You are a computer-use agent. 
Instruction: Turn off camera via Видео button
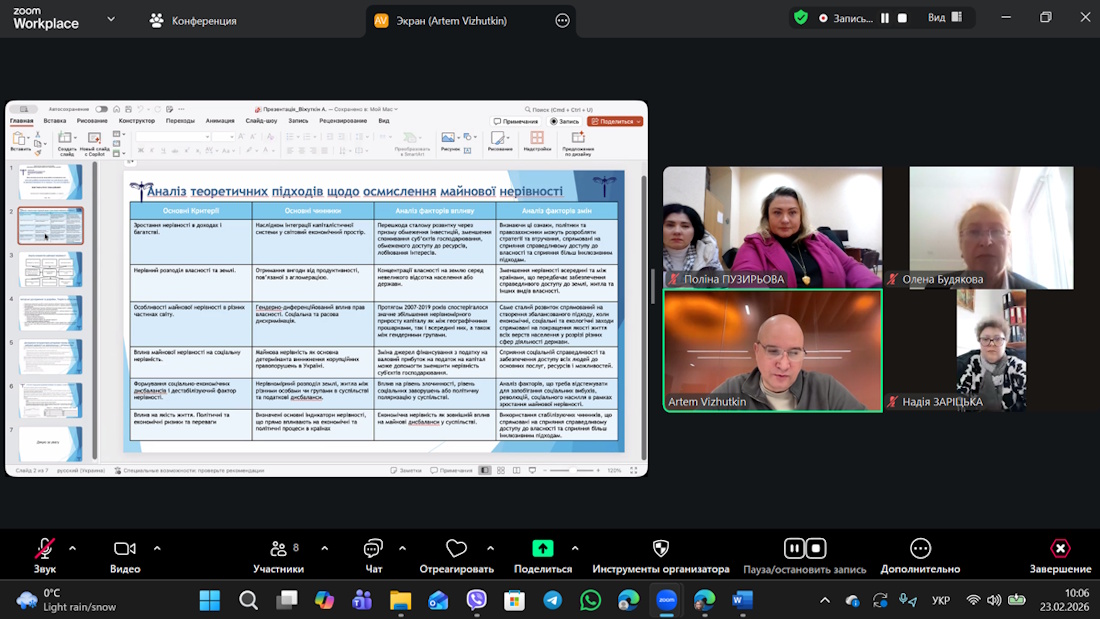point(125,550)
